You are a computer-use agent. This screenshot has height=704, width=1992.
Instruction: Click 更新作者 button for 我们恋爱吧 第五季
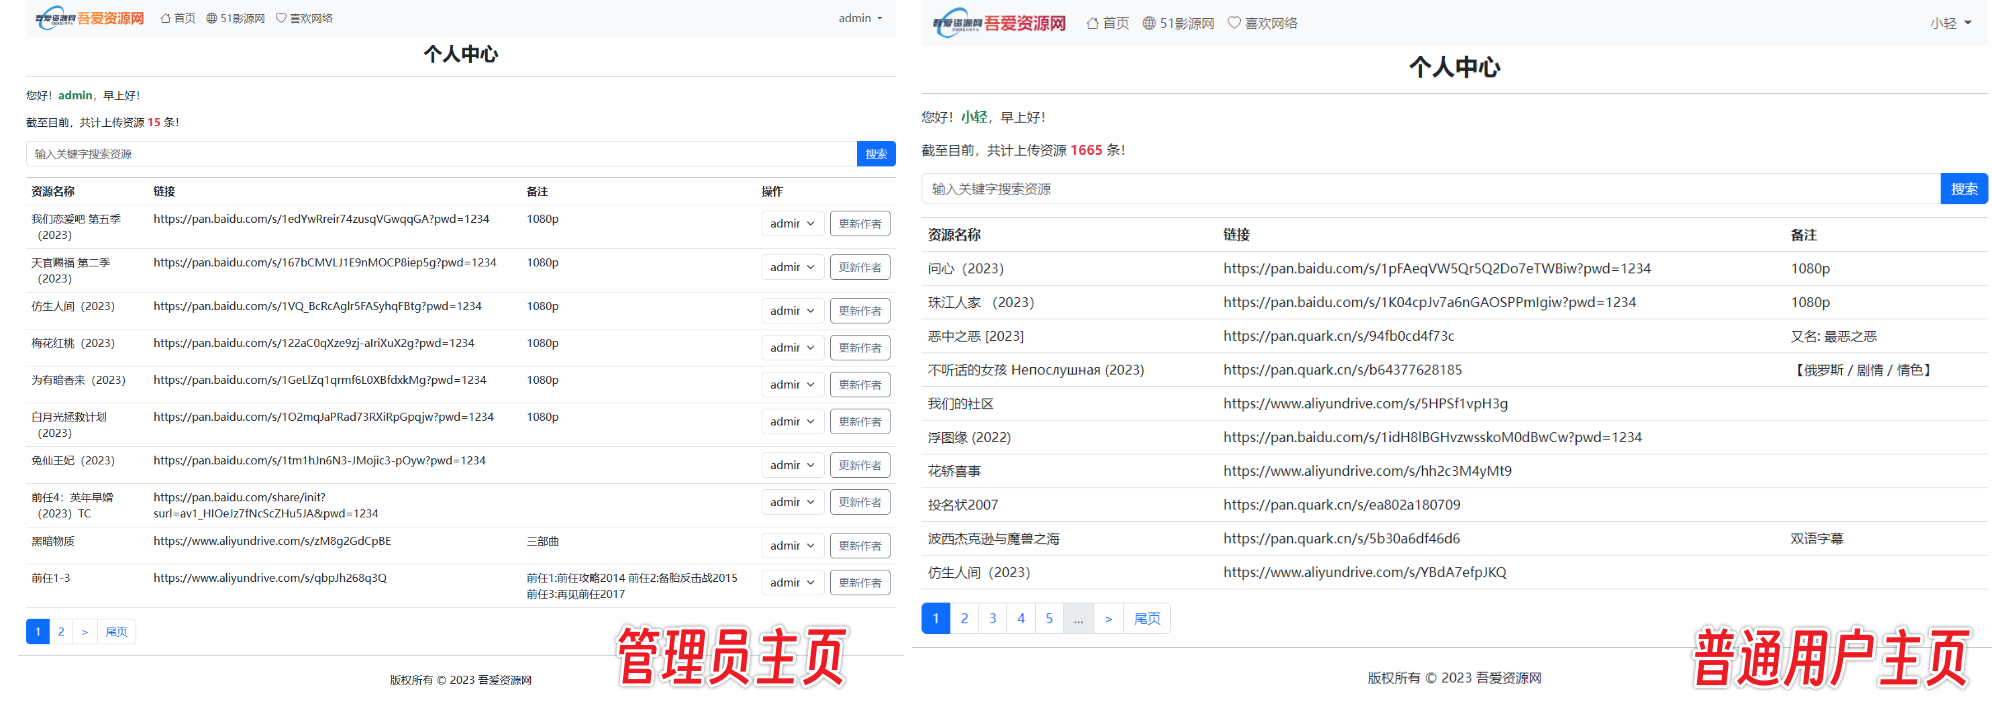click(860, 224)
